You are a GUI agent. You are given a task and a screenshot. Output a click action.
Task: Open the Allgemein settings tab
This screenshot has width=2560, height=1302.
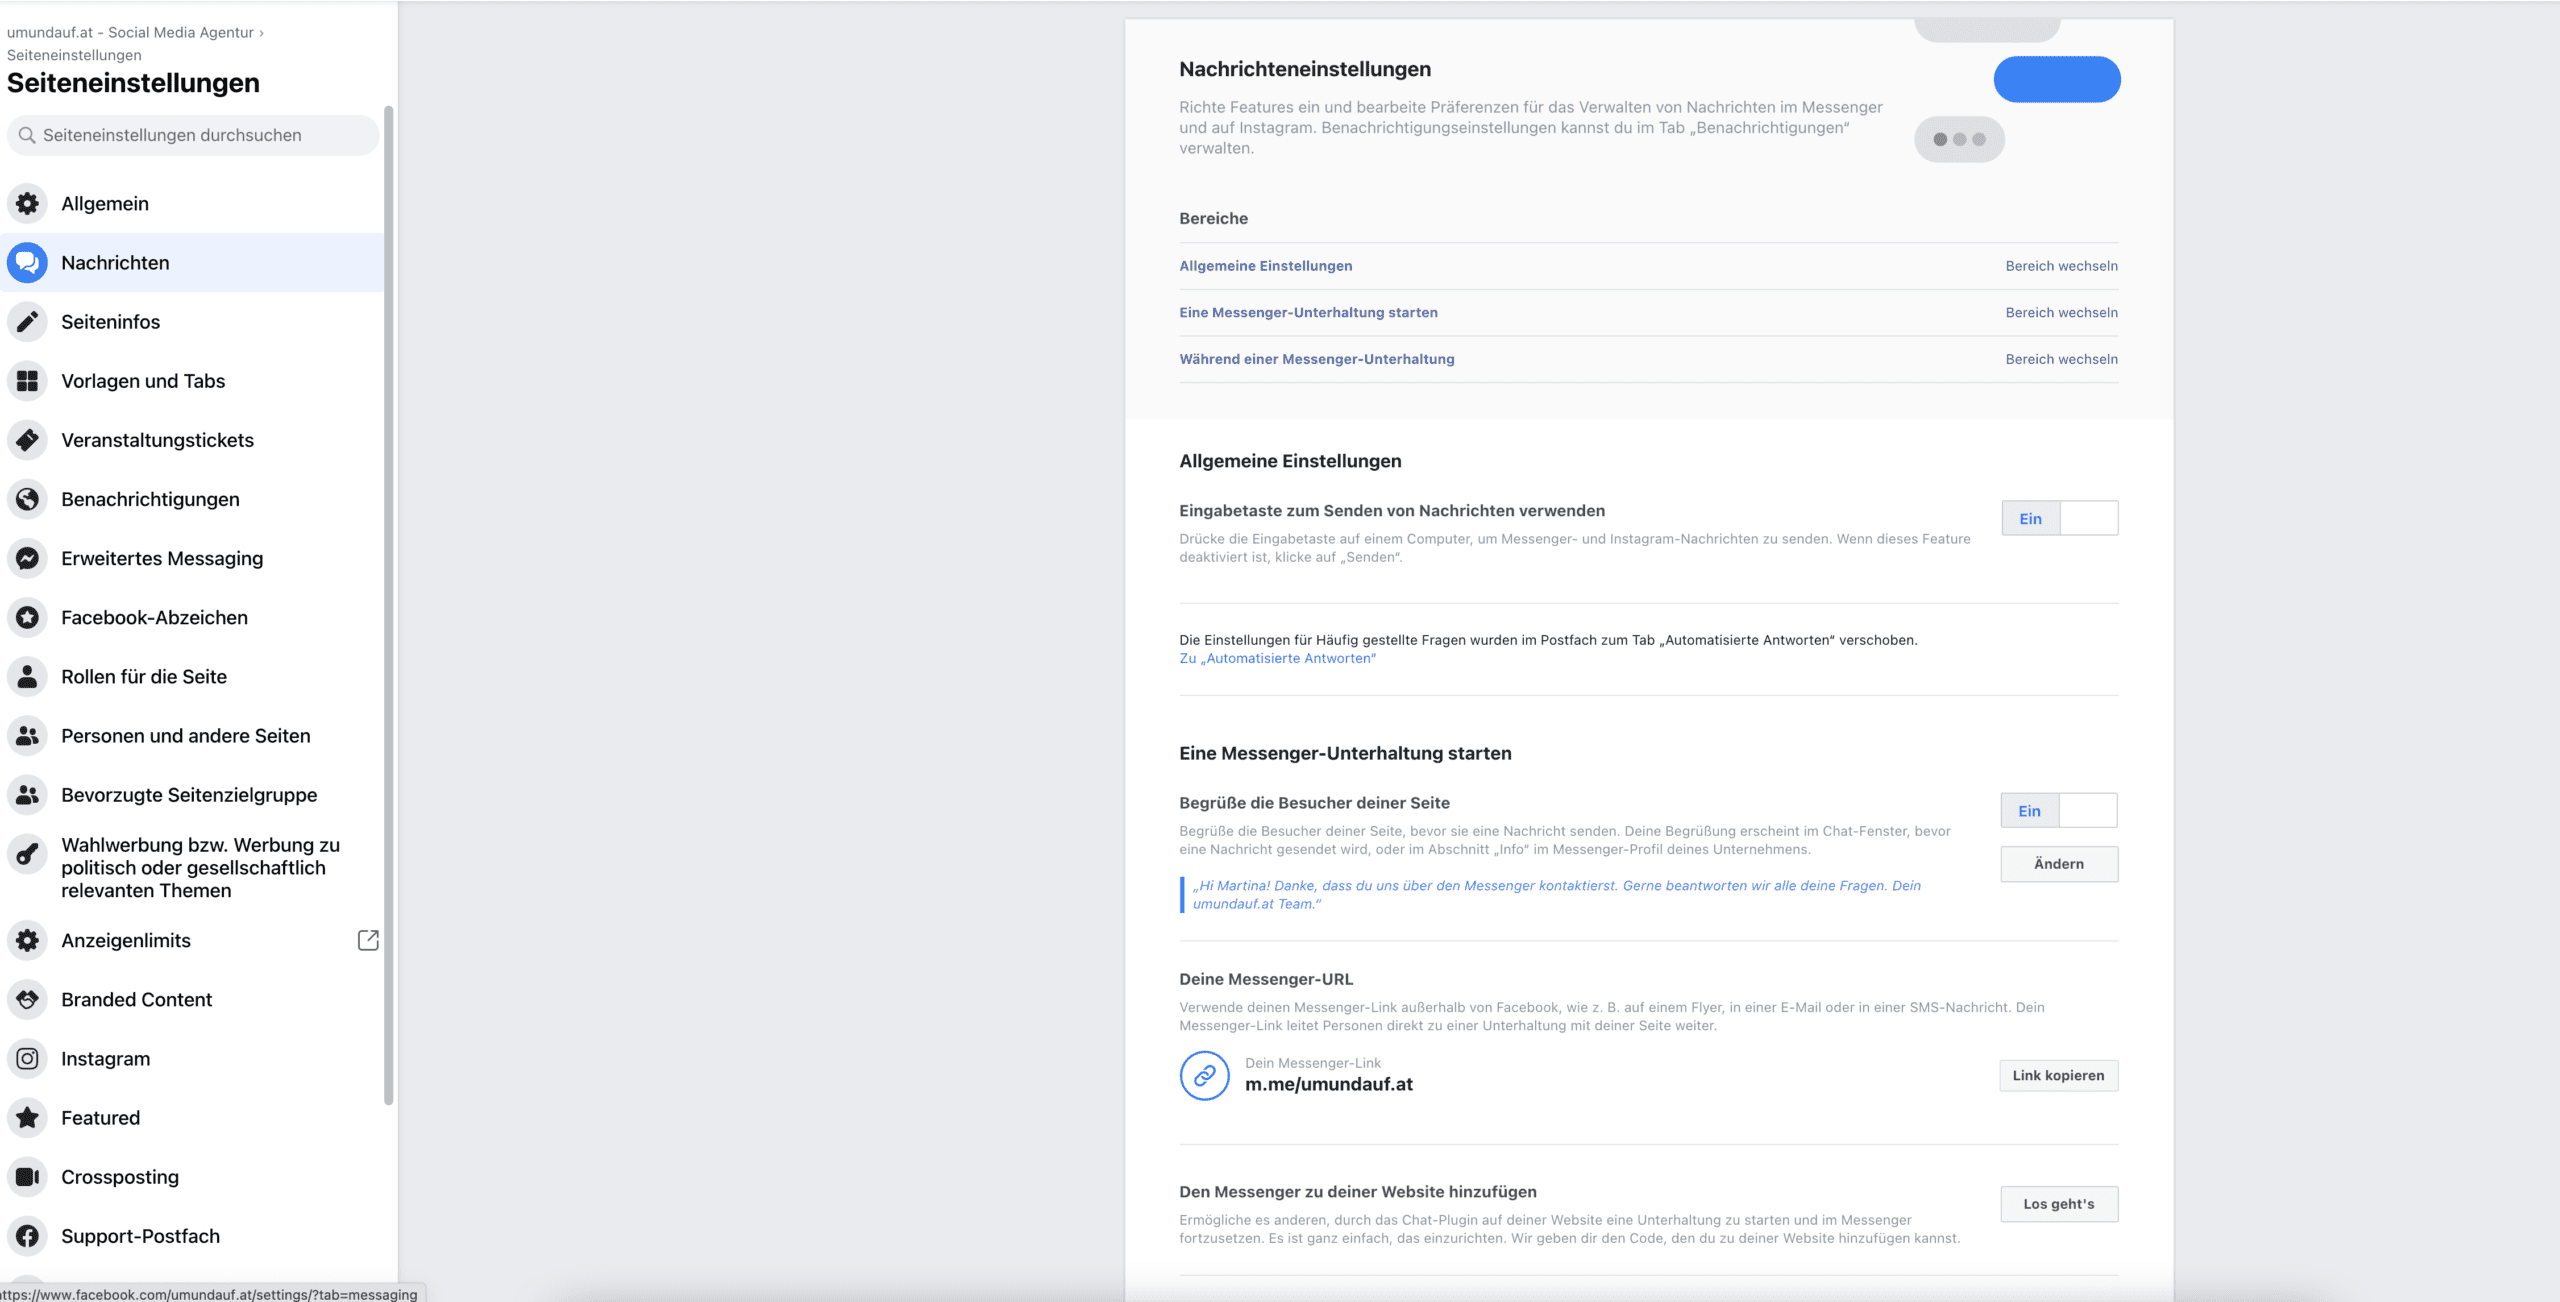192,204
